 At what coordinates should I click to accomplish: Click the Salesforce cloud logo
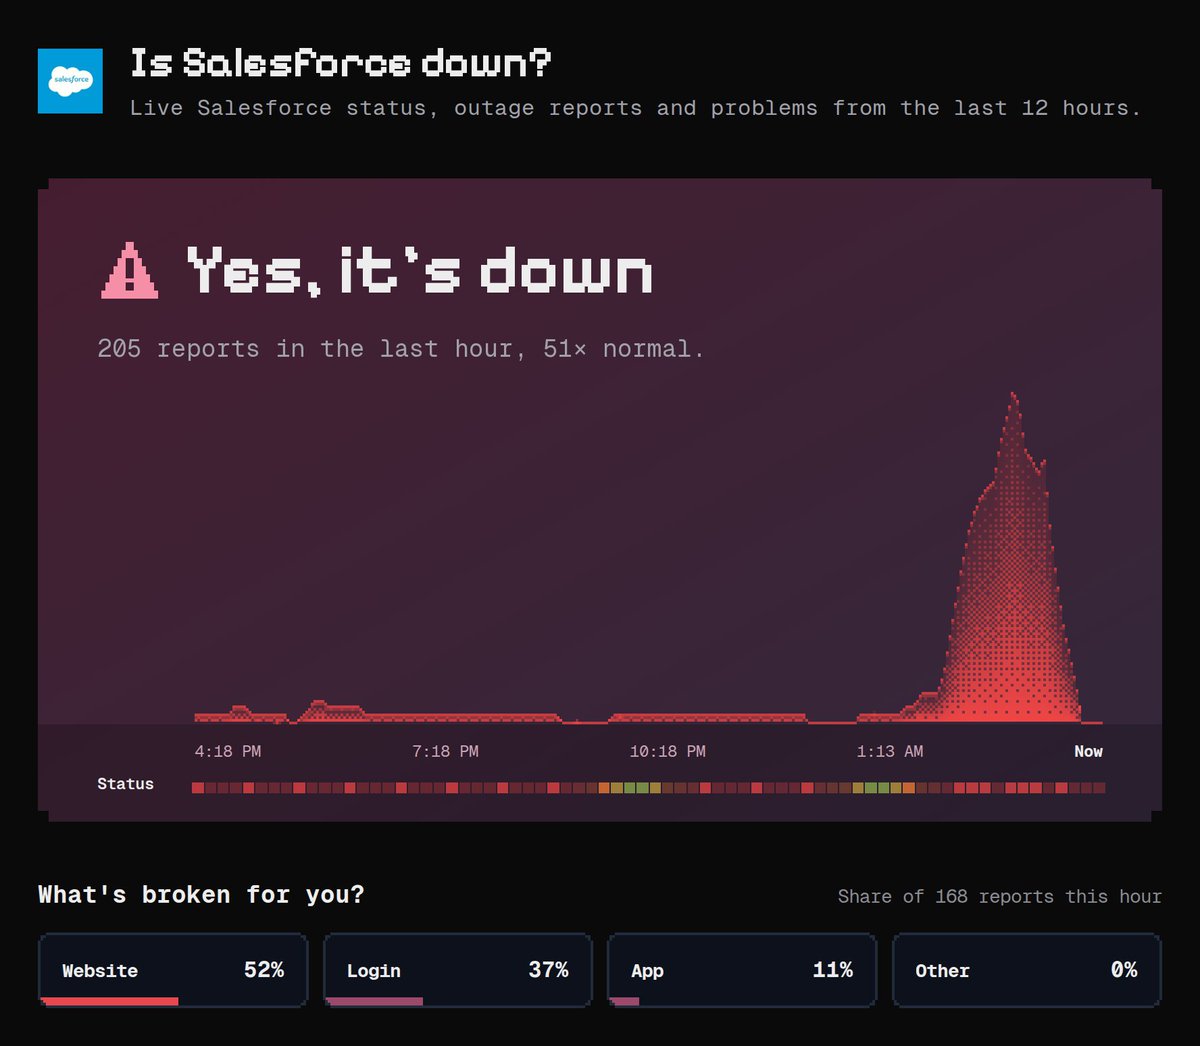coord(70,80)
